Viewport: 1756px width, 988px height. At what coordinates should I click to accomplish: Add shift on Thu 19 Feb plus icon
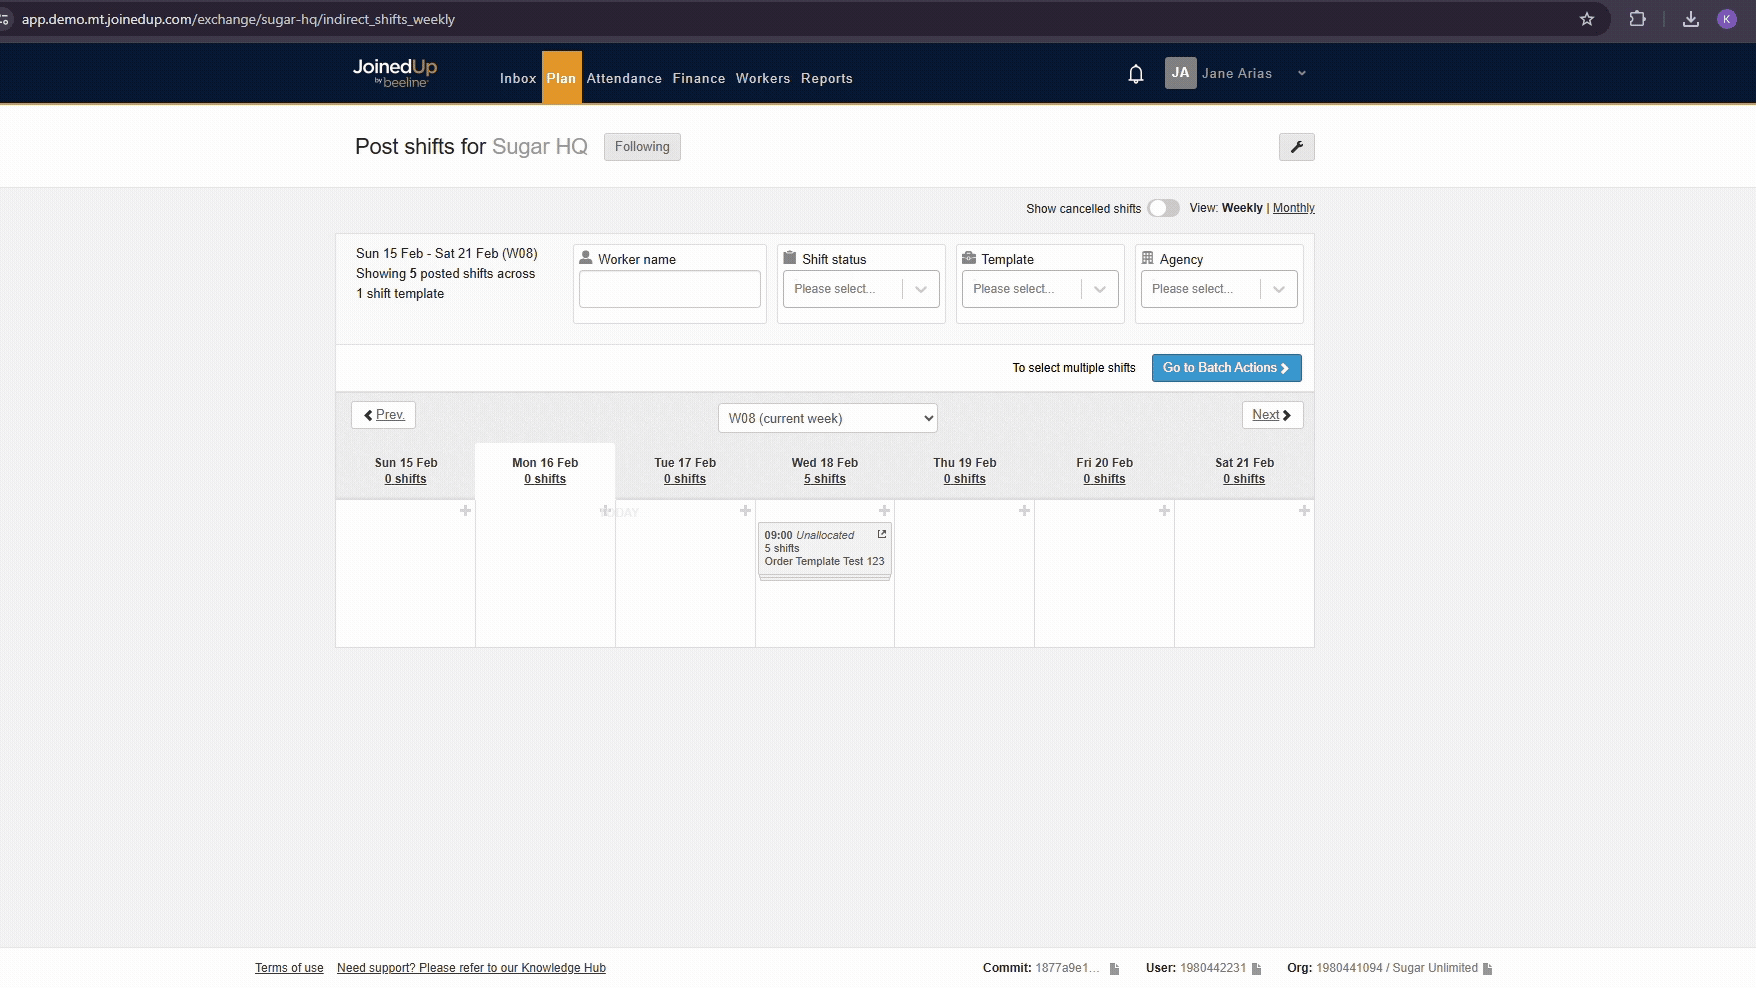[x=1024, y=511]
